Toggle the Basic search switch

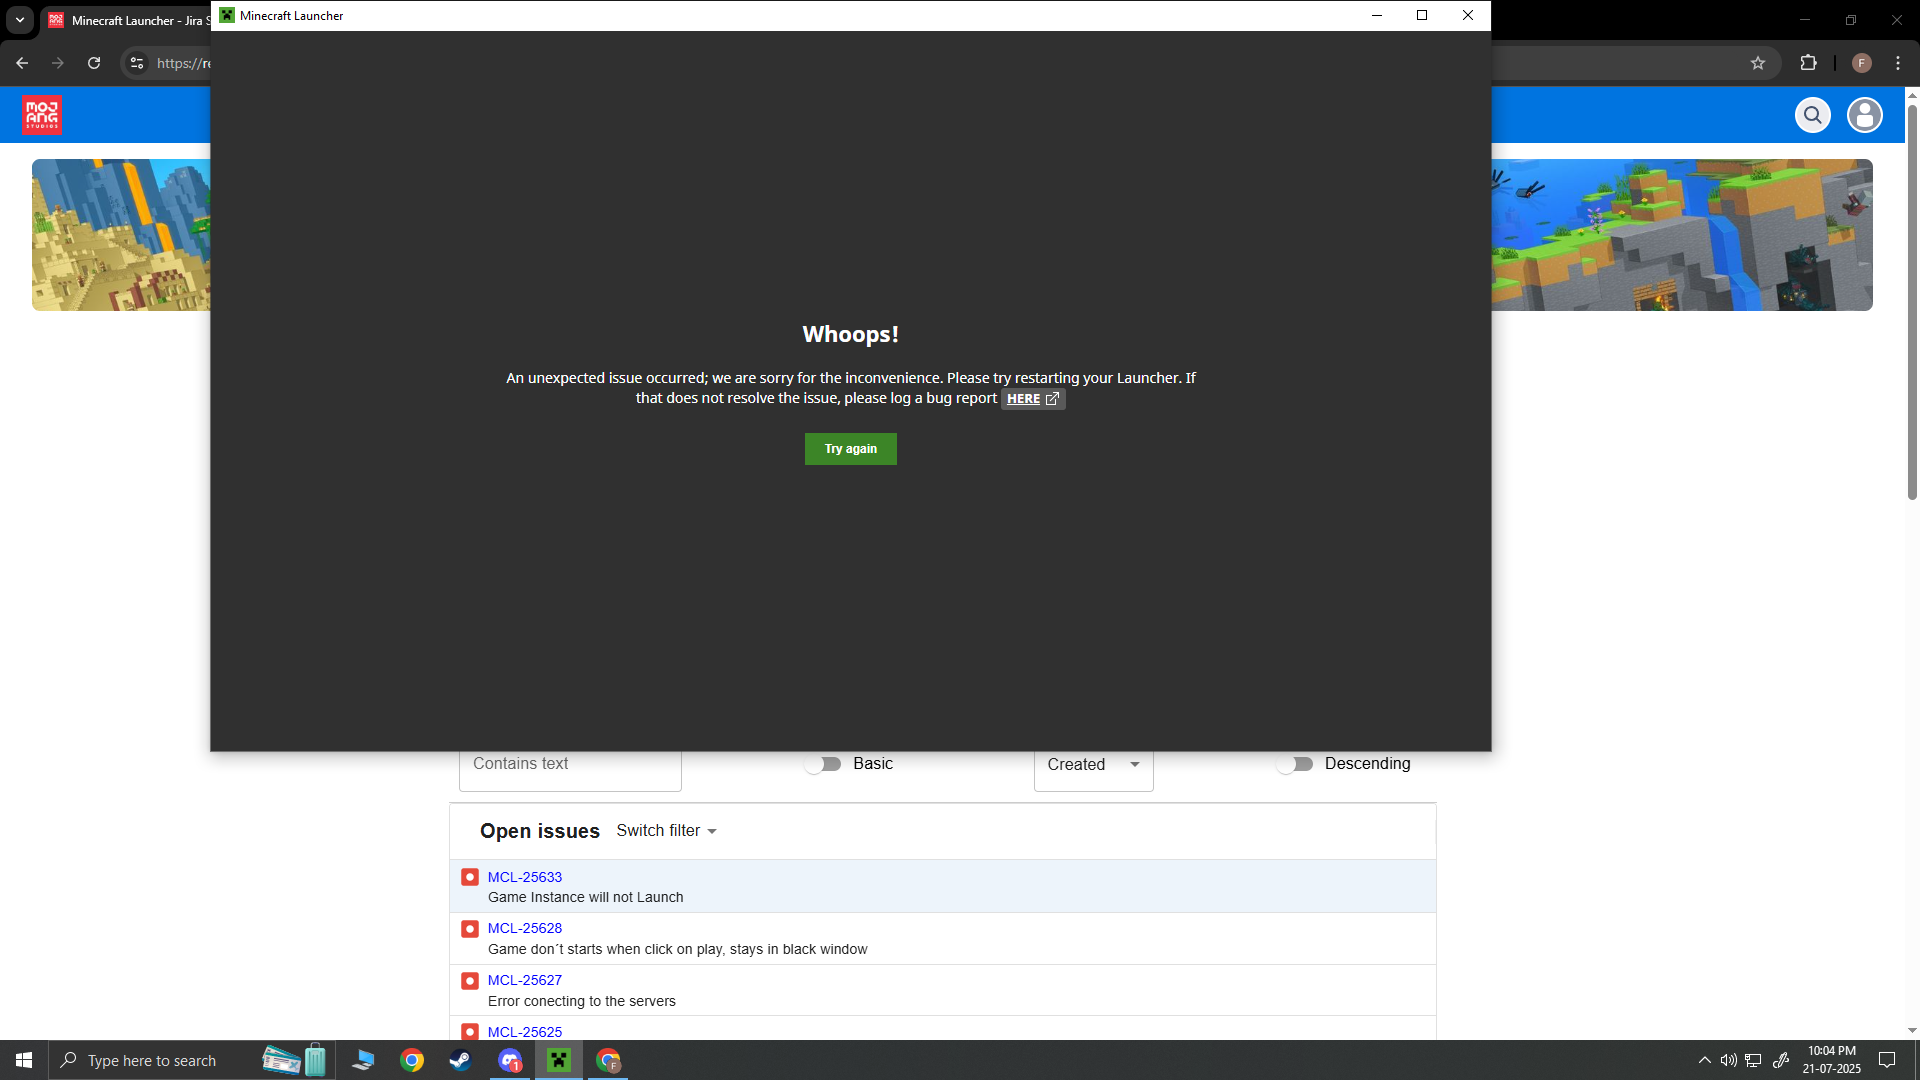(823, 764)
